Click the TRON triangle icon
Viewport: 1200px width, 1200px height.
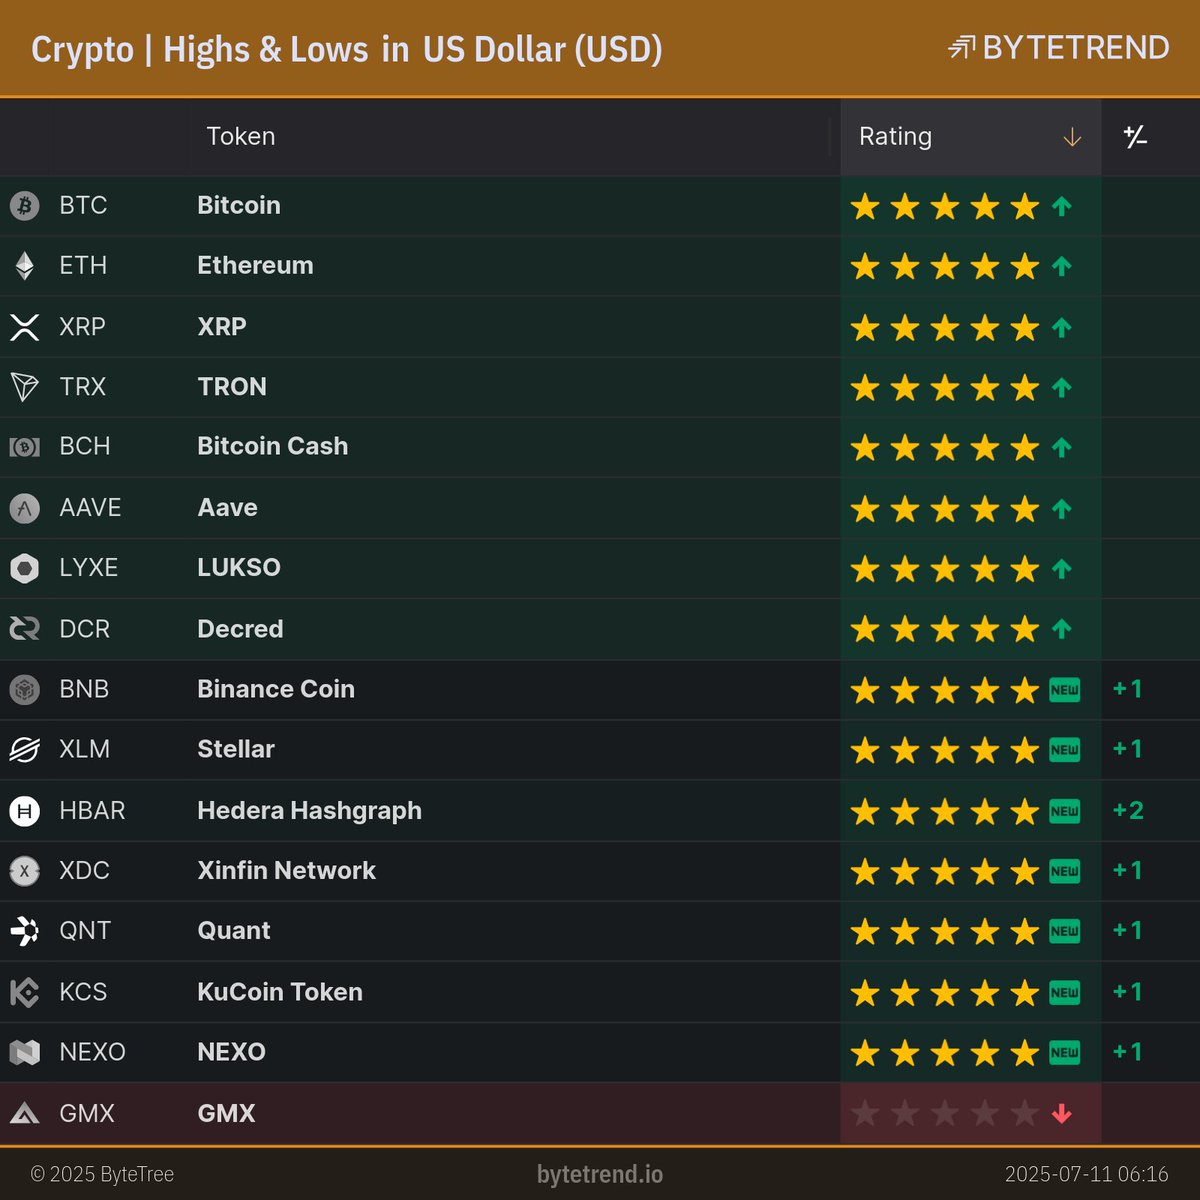pos(24,387)
